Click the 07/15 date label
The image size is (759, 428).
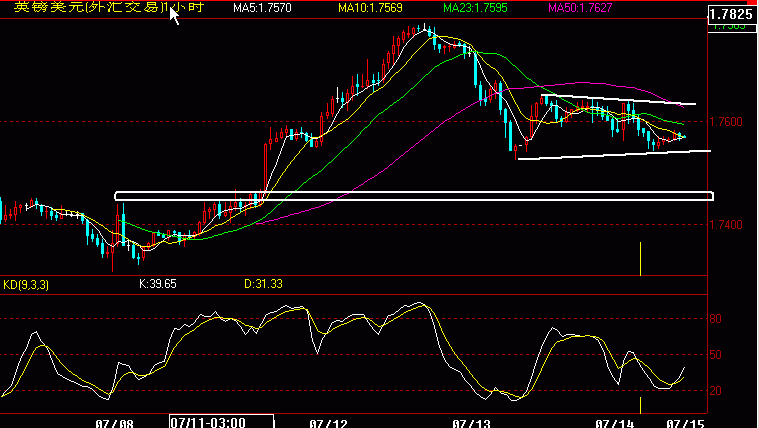pos(685,424)
